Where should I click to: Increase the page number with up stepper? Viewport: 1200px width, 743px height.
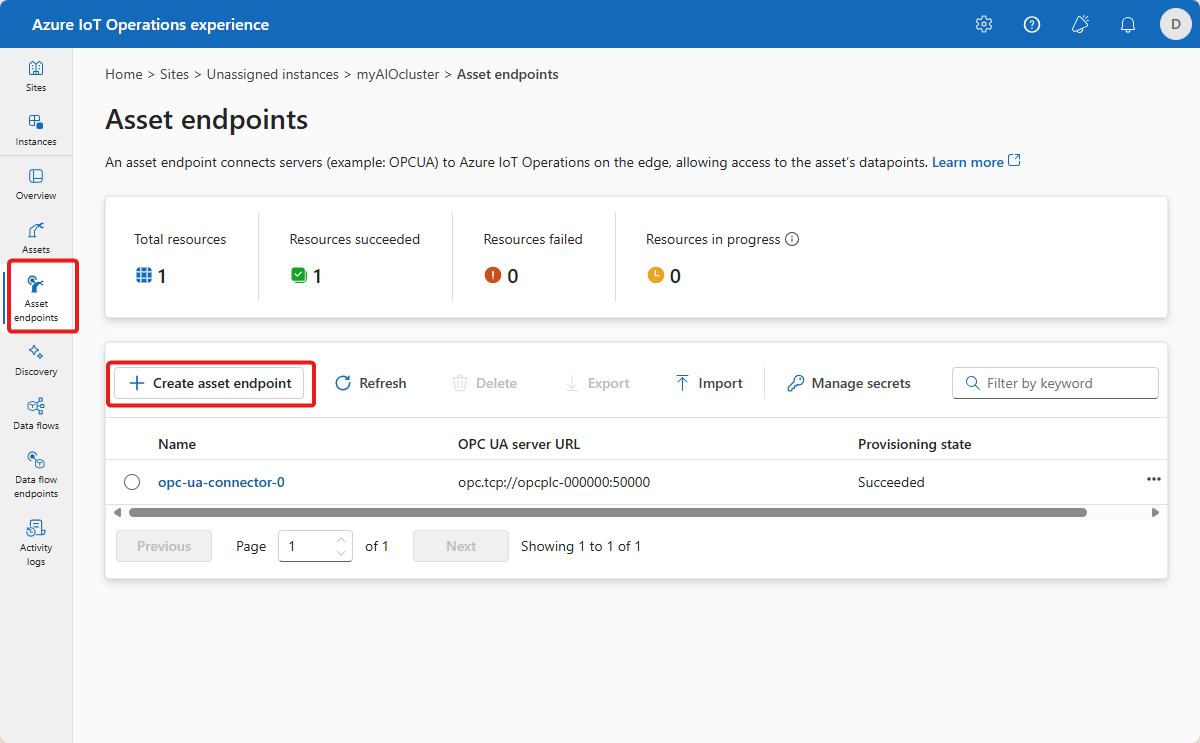341,539
